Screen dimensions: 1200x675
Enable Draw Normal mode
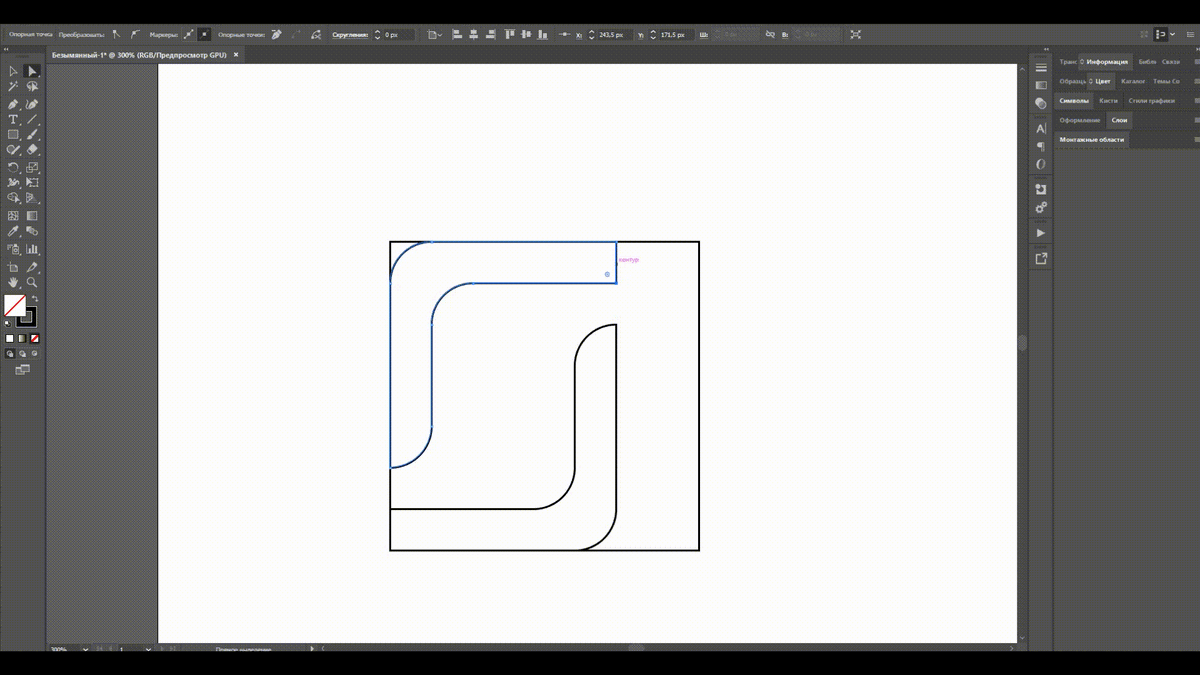pos(10,354)
